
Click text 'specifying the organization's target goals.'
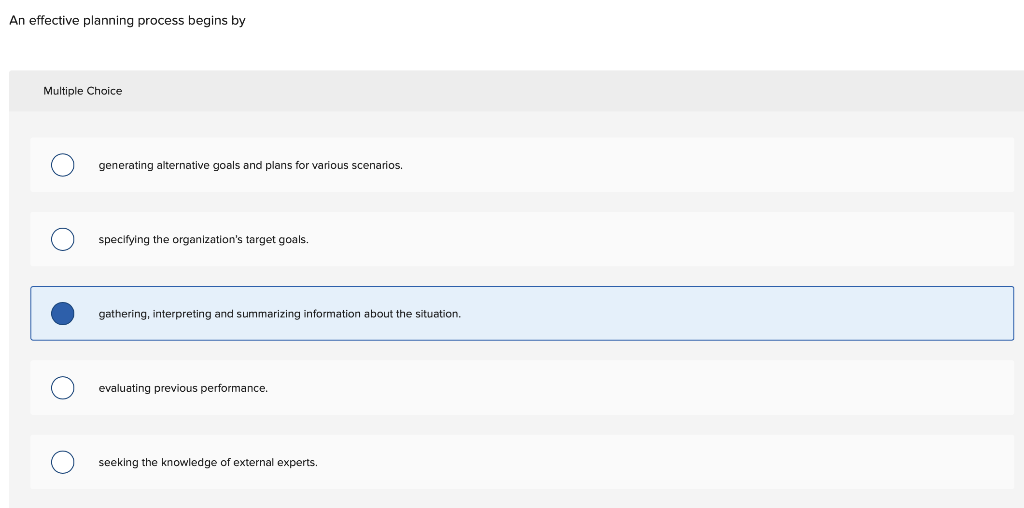coord(204,240)
